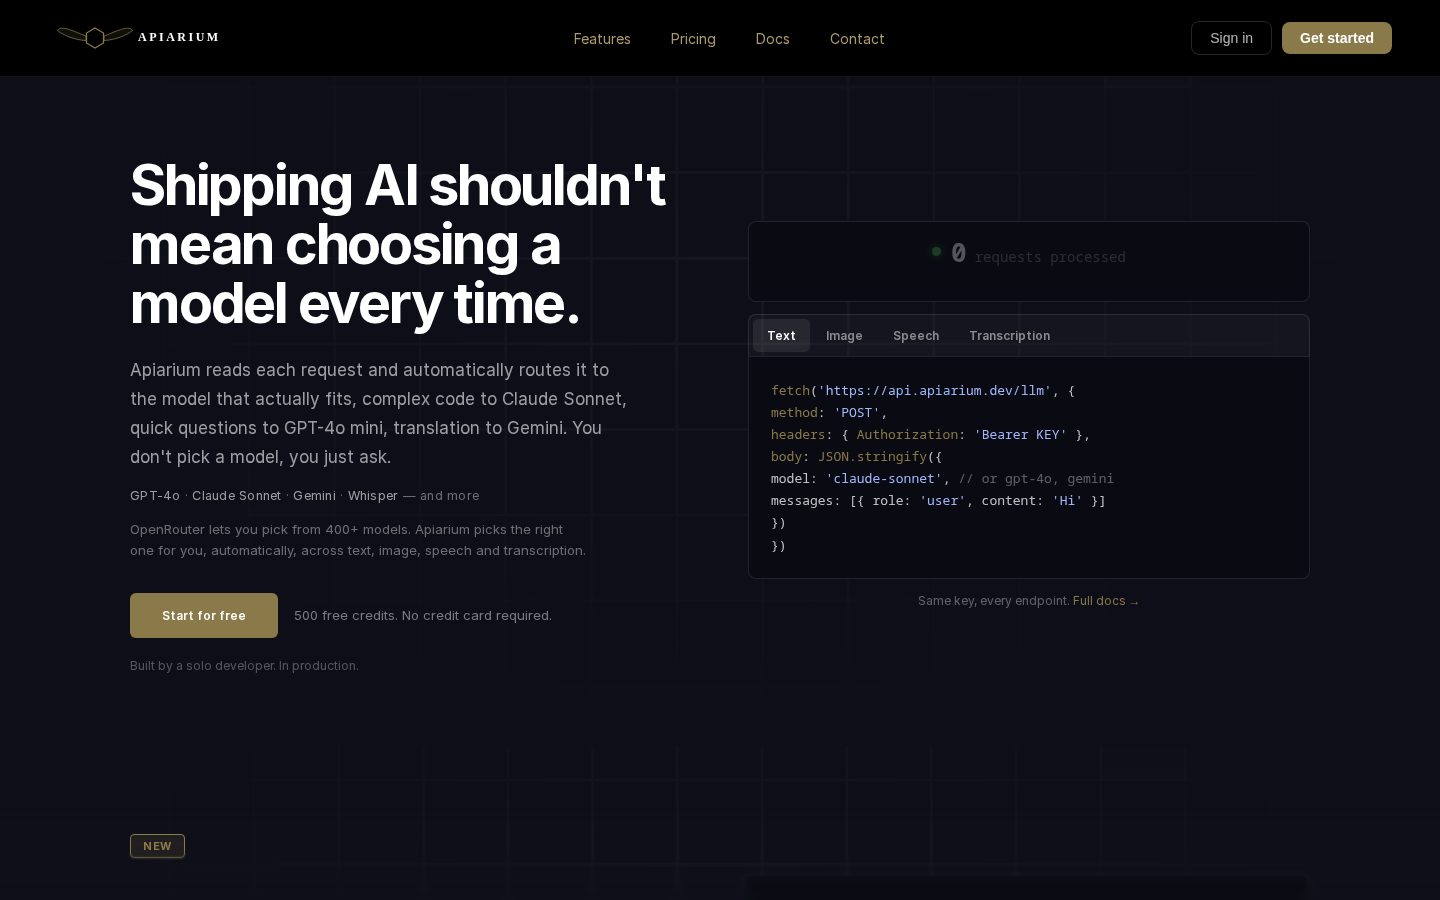The width and height of the screenshot is (1440, 900).
Task: Select the Text code tab
Action: (x=781, y=336)
